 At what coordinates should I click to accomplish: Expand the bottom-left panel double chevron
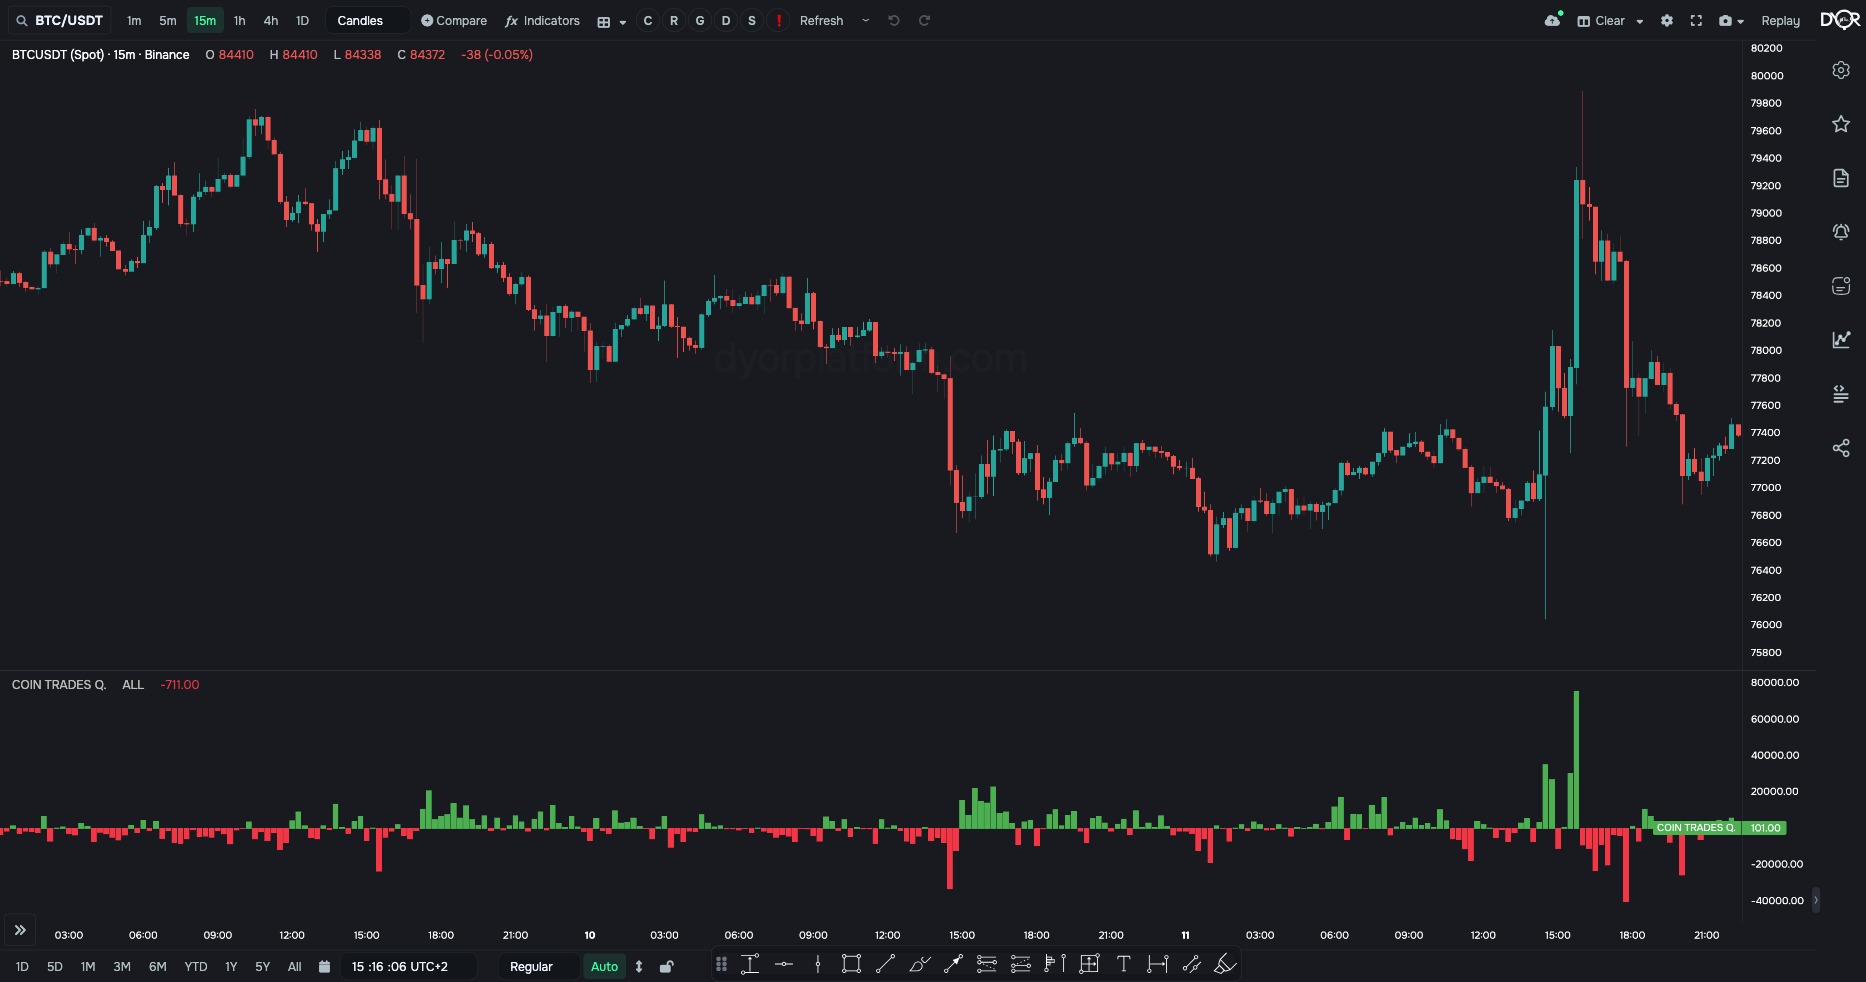(x=20, y=931)
